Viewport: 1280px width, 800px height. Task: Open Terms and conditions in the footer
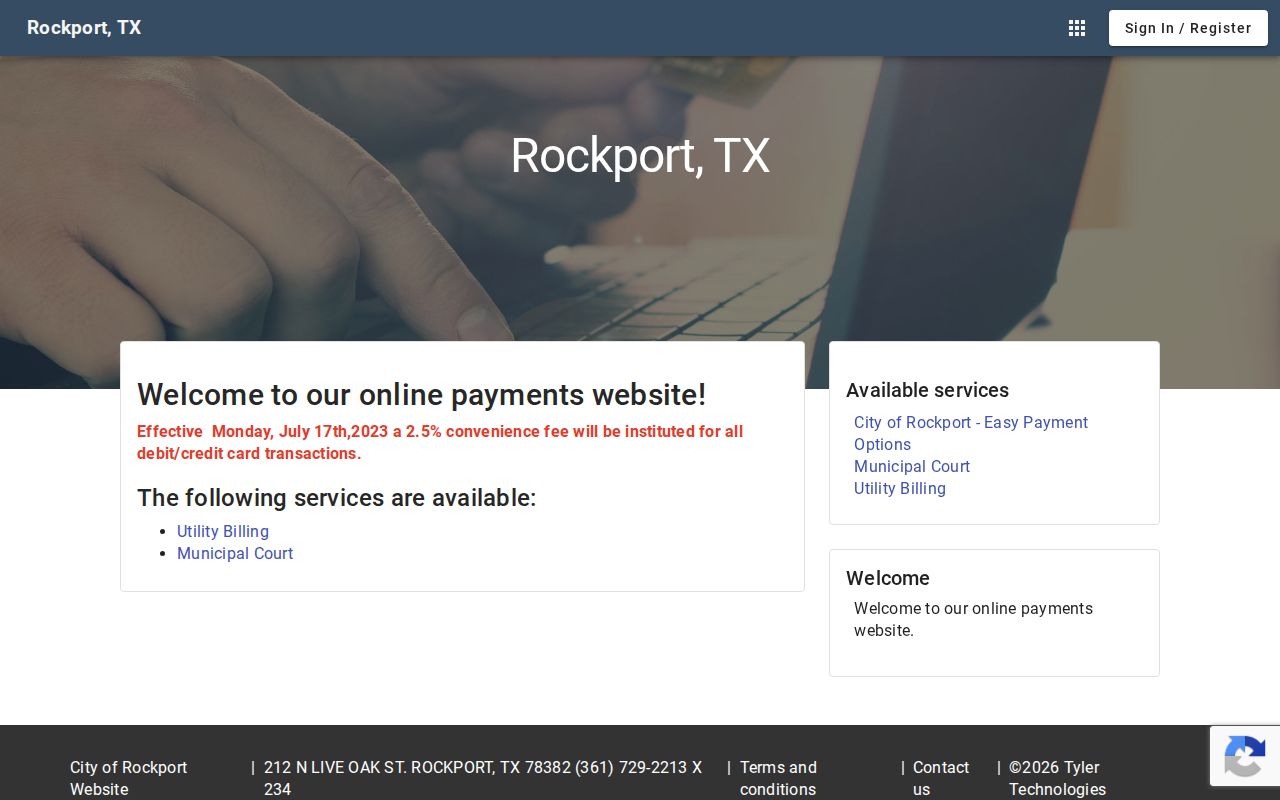tap(778, 778)
